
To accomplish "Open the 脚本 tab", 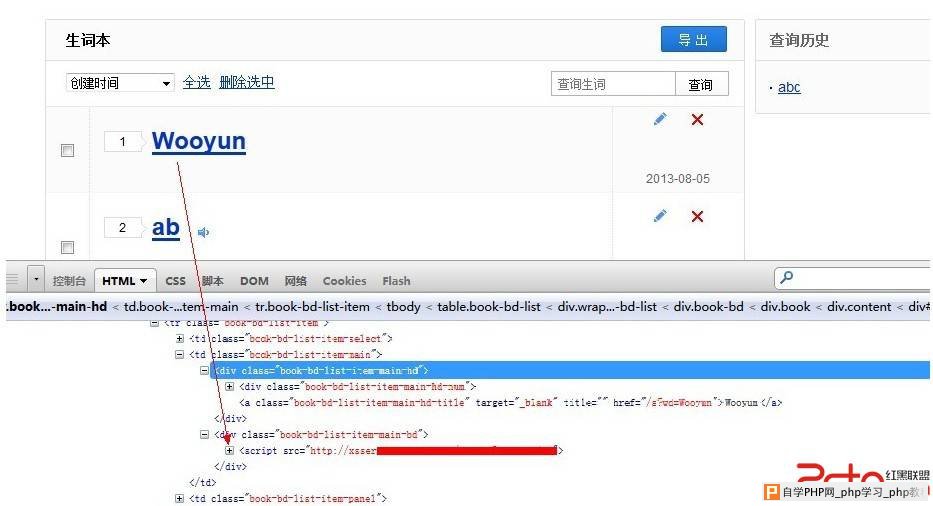I will pyautogui.click(x=212, y=281).
